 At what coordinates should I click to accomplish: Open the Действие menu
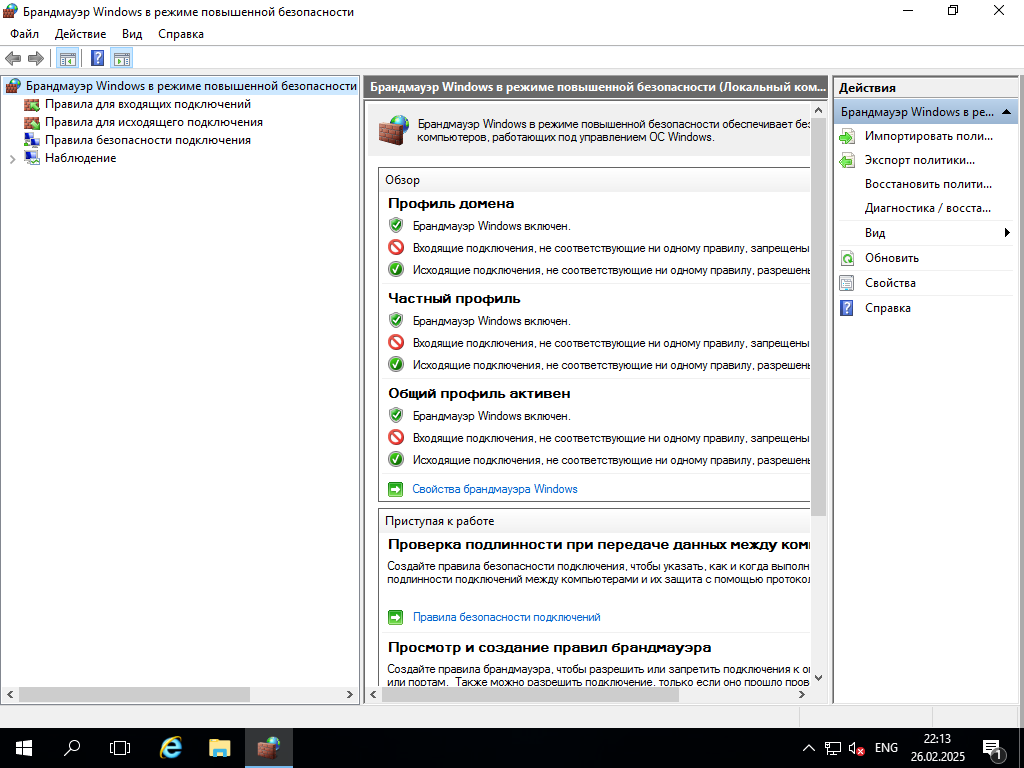click(80, 34)
